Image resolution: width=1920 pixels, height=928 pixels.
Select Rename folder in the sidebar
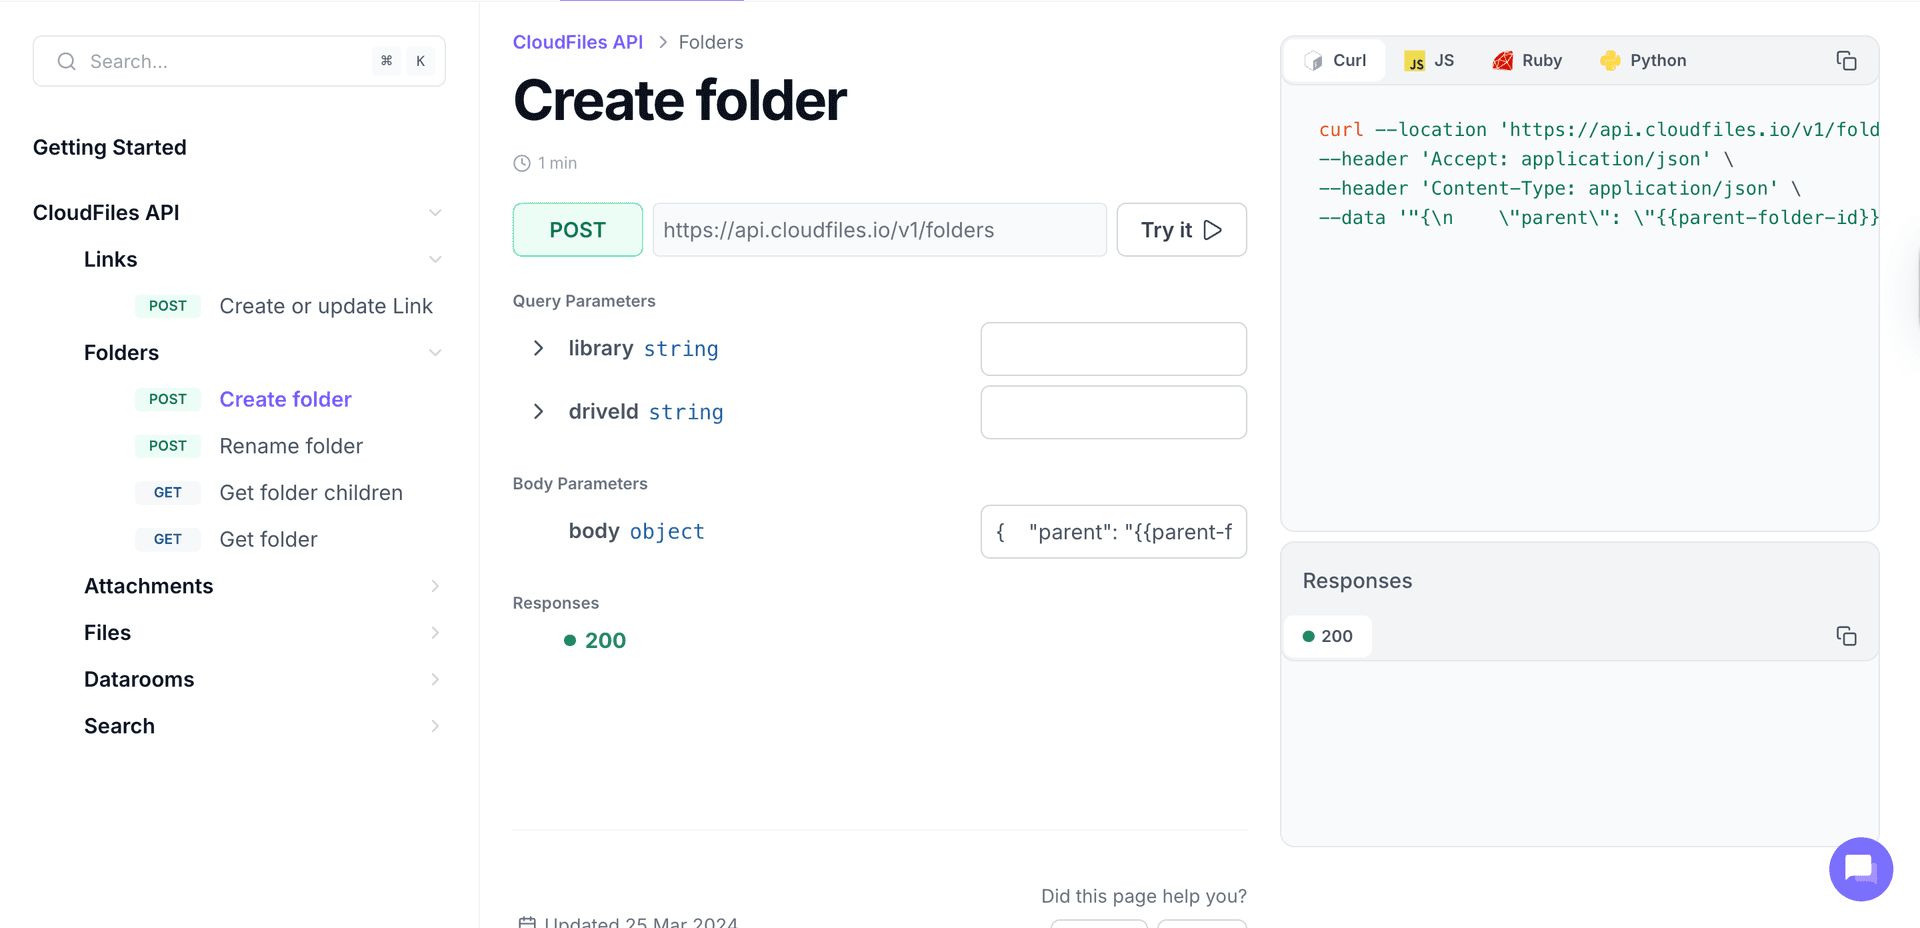tap(291, 446)
